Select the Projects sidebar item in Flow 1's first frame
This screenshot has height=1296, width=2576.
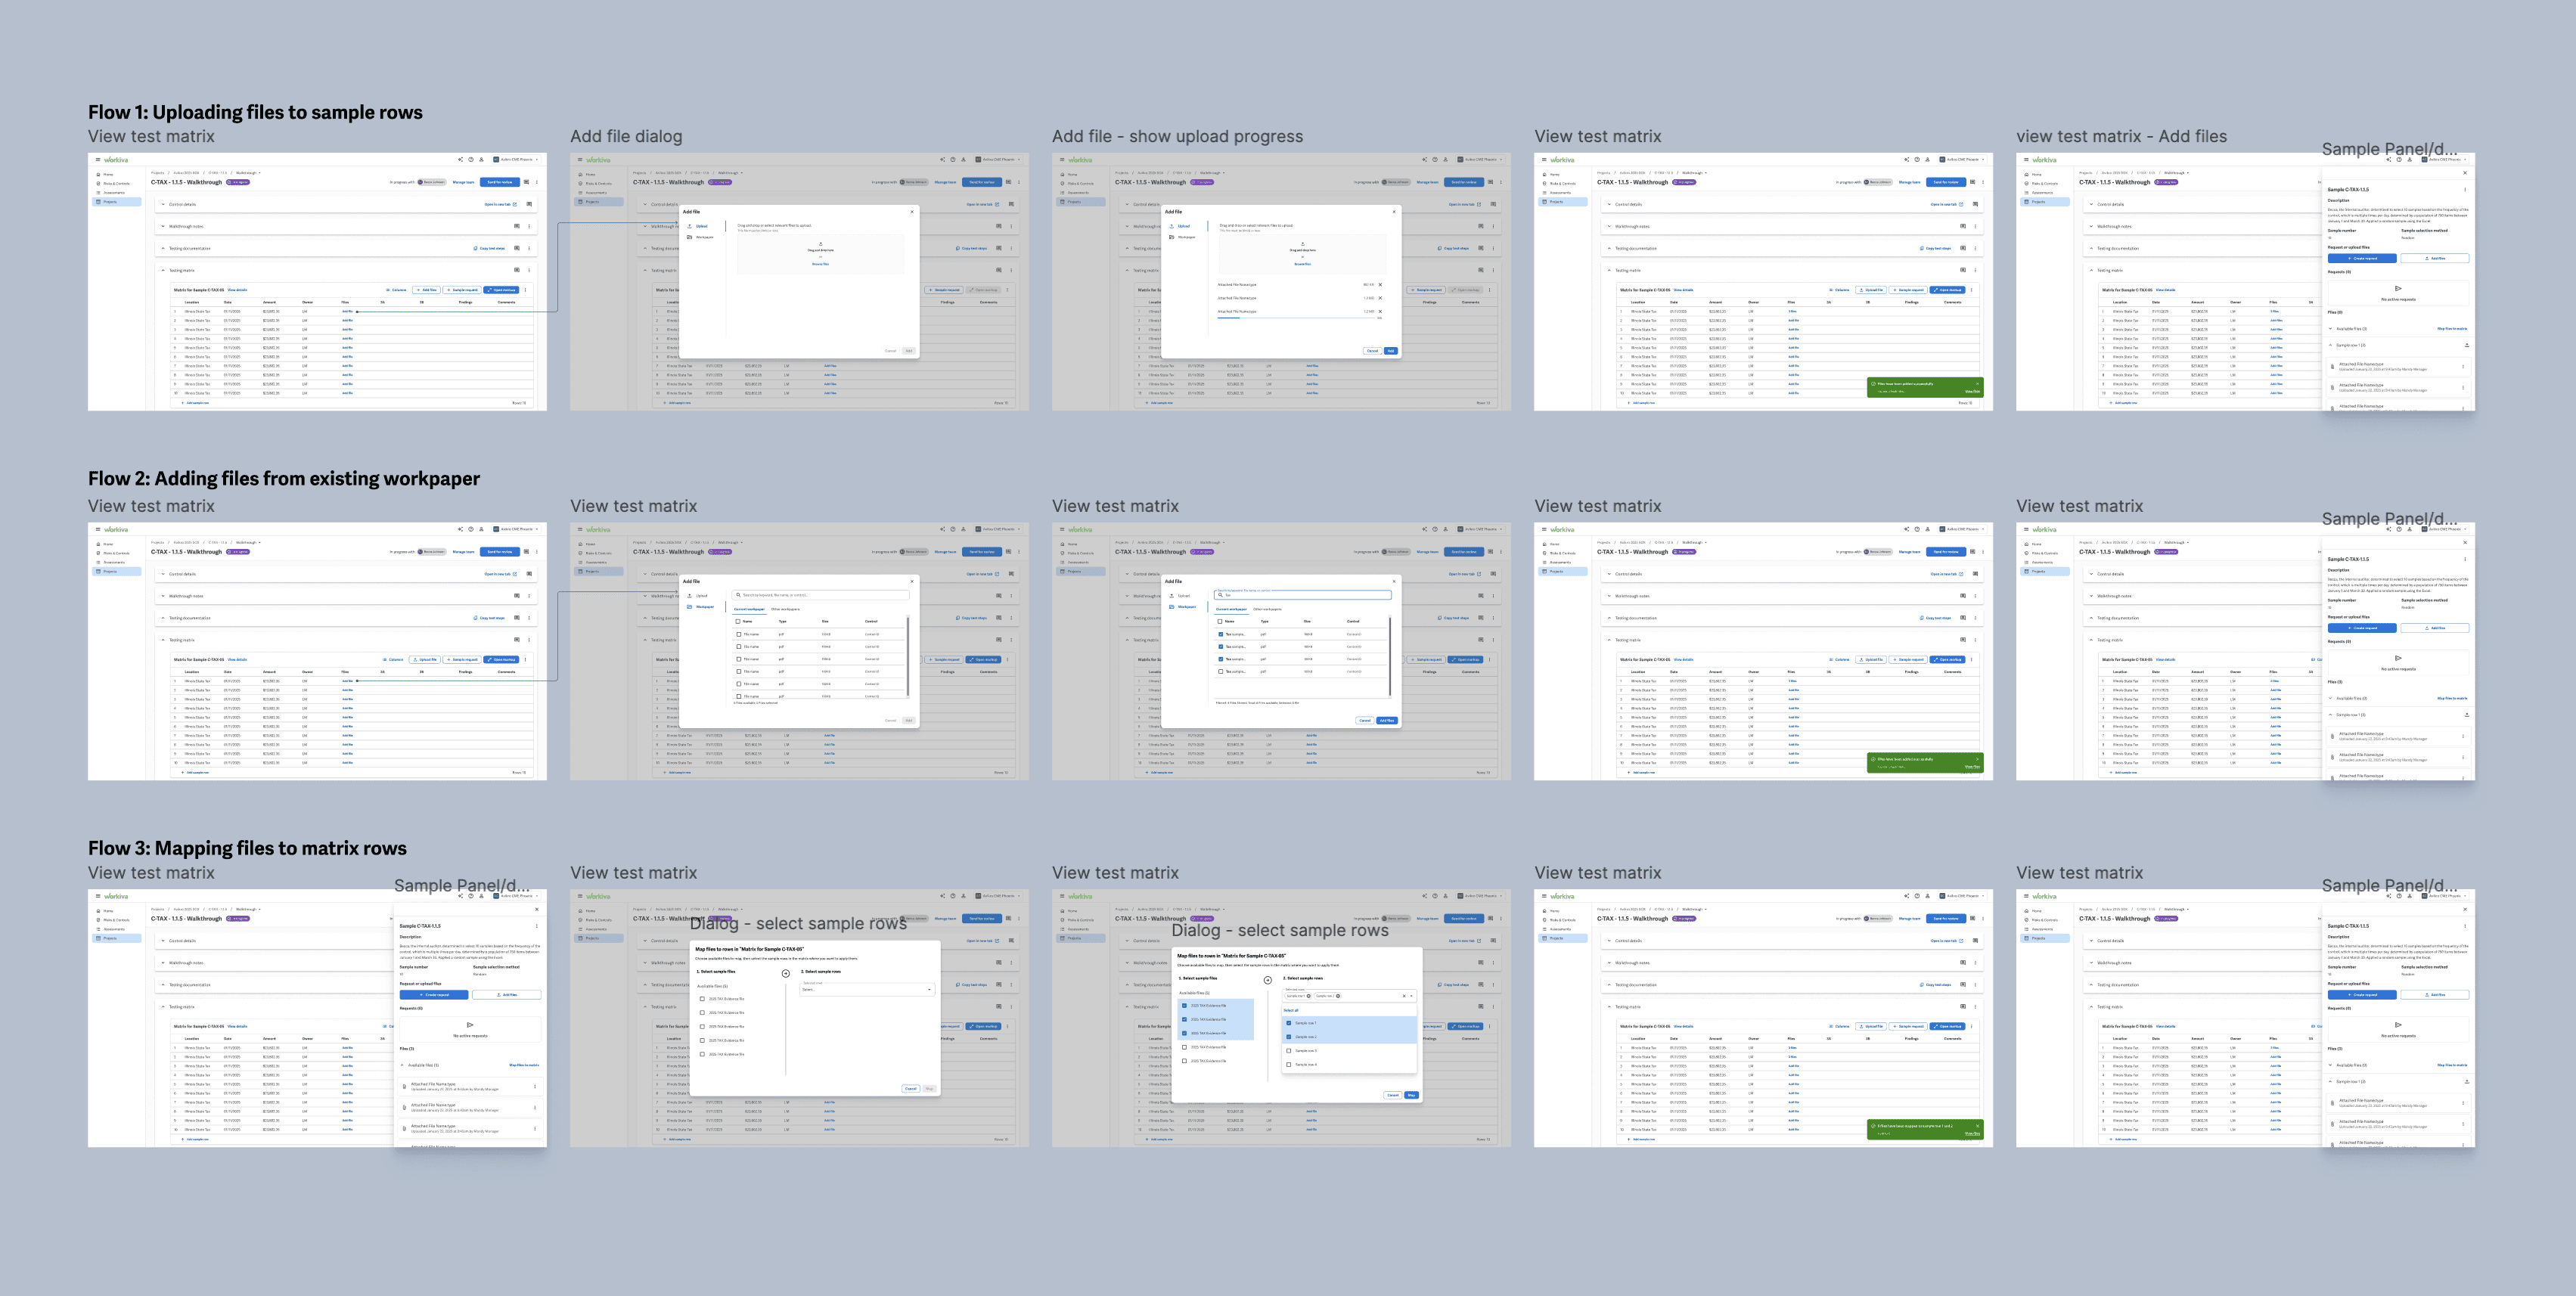click(109, 202)
